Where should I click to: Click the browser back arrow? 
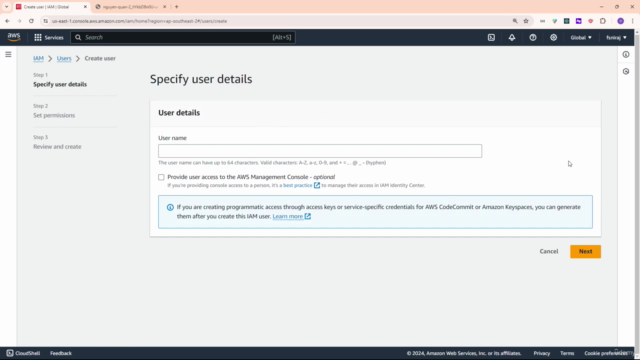(x=7, y=21)
